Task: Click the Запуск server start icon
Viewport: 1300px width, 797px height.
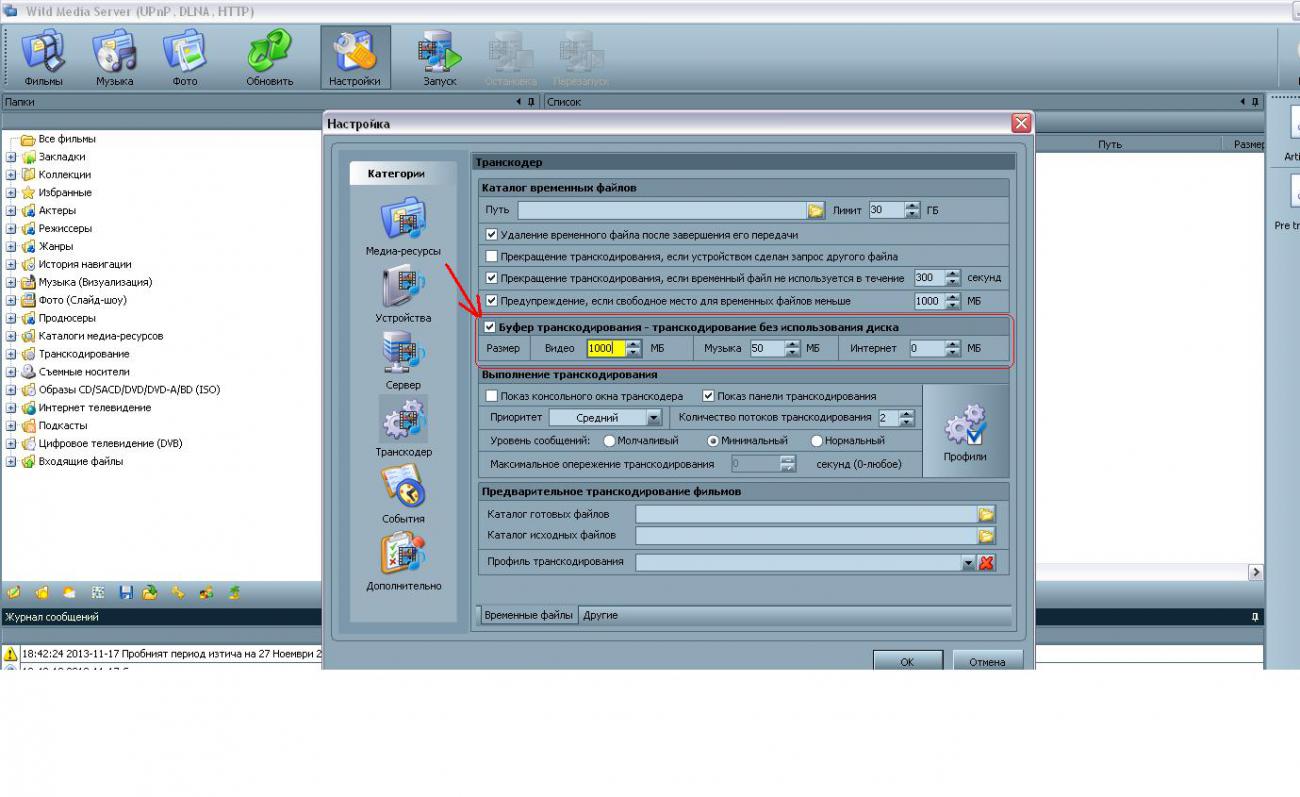Action: click(439, 58)
